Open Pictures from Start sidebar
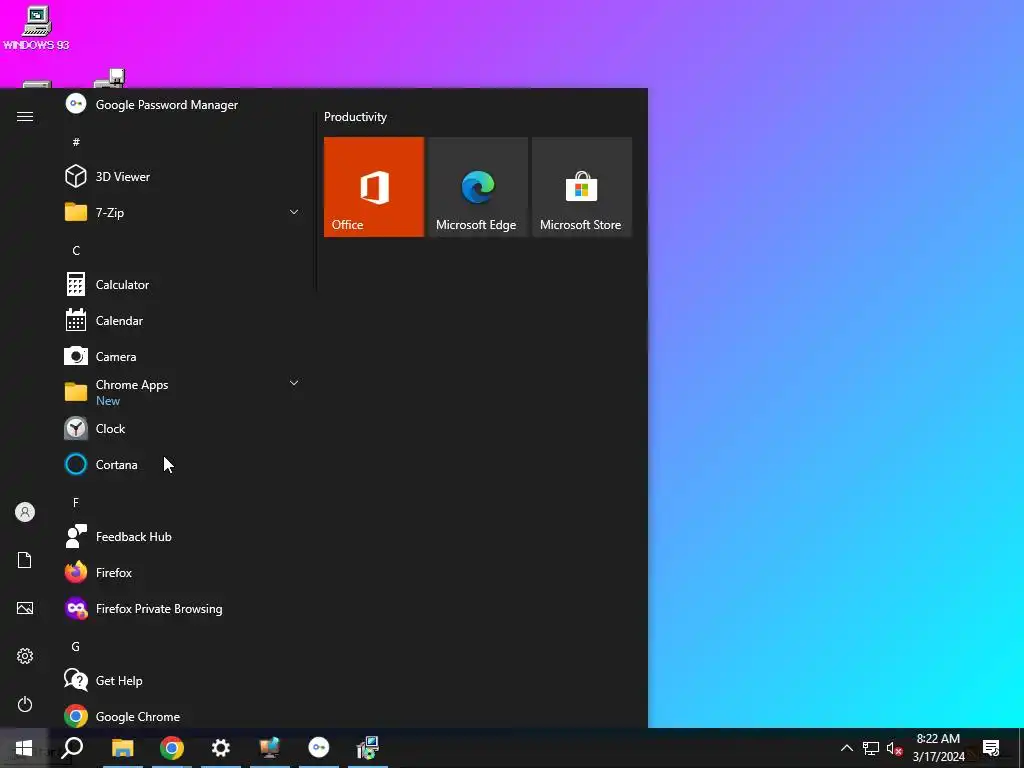Screen dimensions: 1024x768 25,608
